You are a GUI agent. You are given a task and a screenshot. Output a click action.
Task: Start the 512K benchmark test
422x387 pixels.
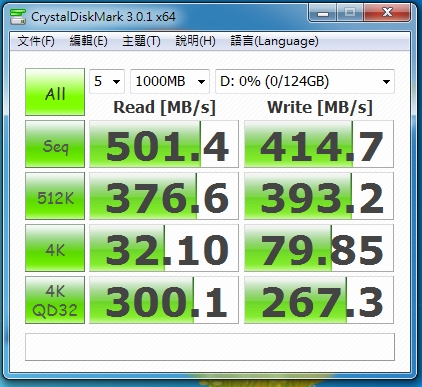coord(55,196)
